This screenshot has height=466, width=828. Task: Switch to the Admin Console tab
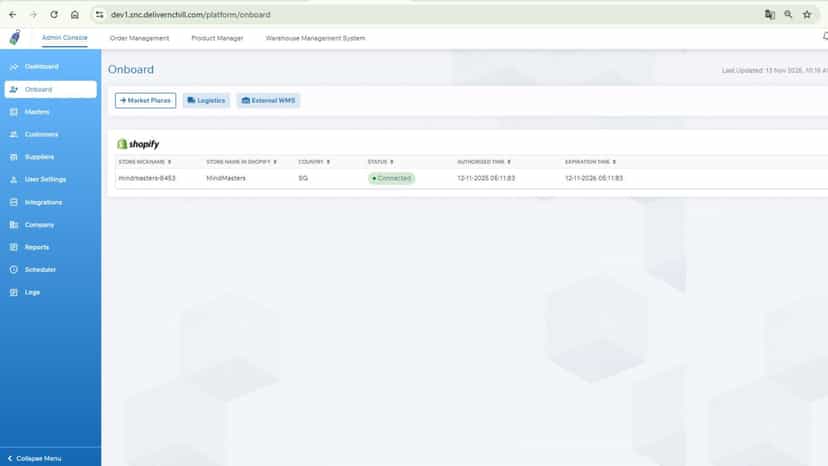click(x=64, y=38)
